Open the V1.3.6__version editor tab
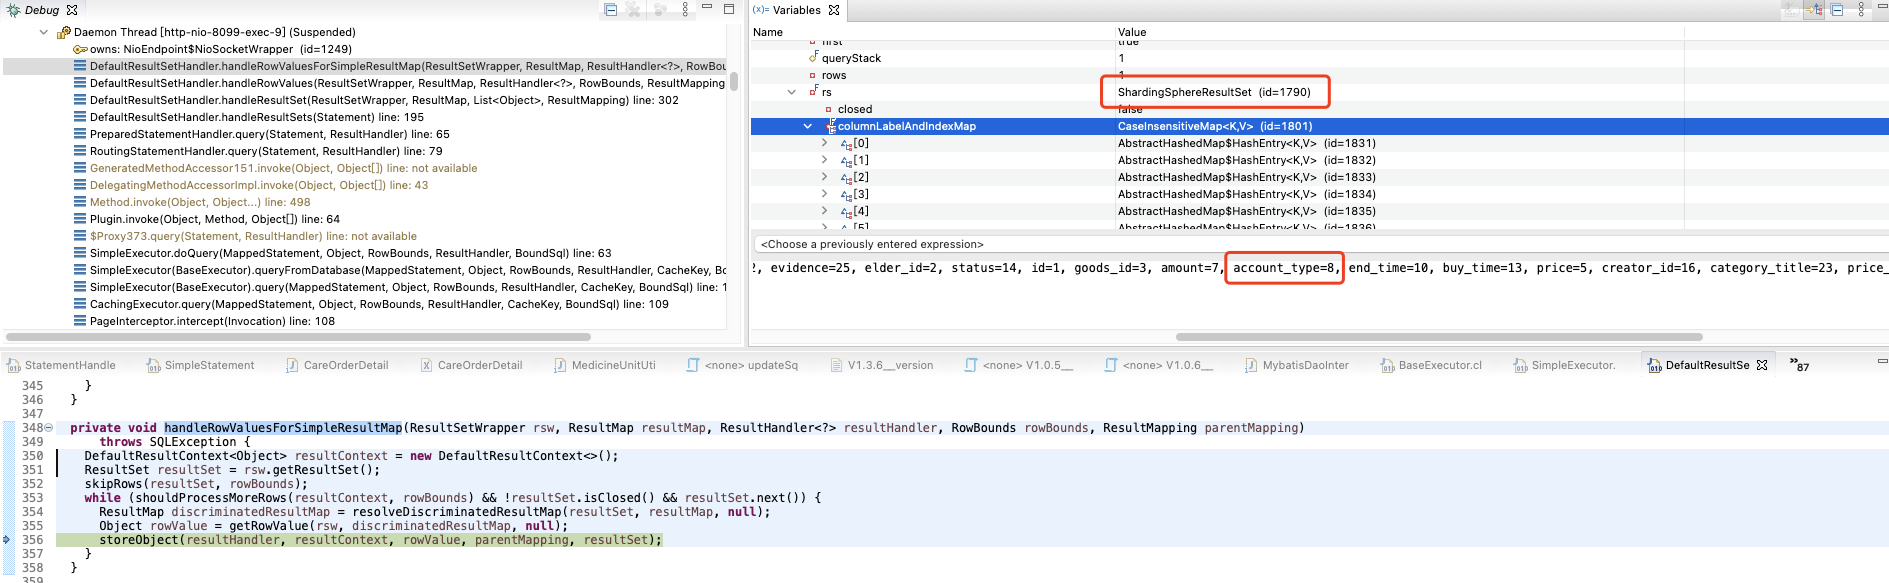The image size is (1889, 583). [x=882, y=365]
